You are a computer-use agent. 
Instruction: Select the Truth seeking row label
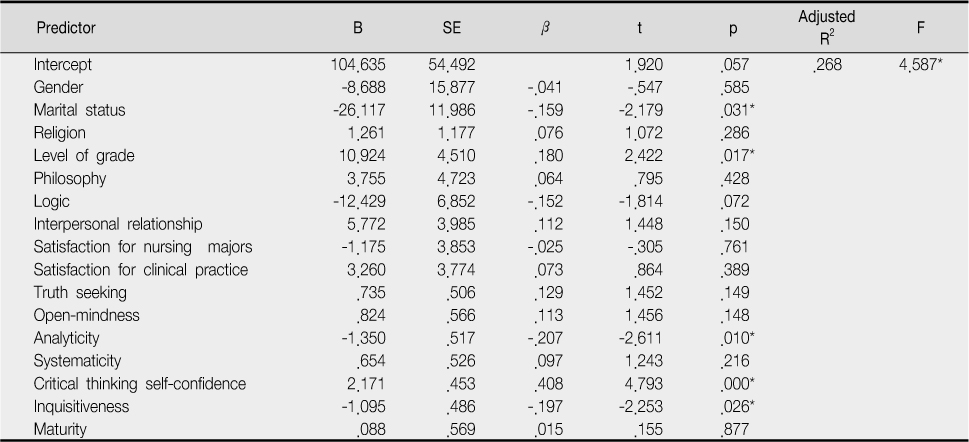coord(80,292)
